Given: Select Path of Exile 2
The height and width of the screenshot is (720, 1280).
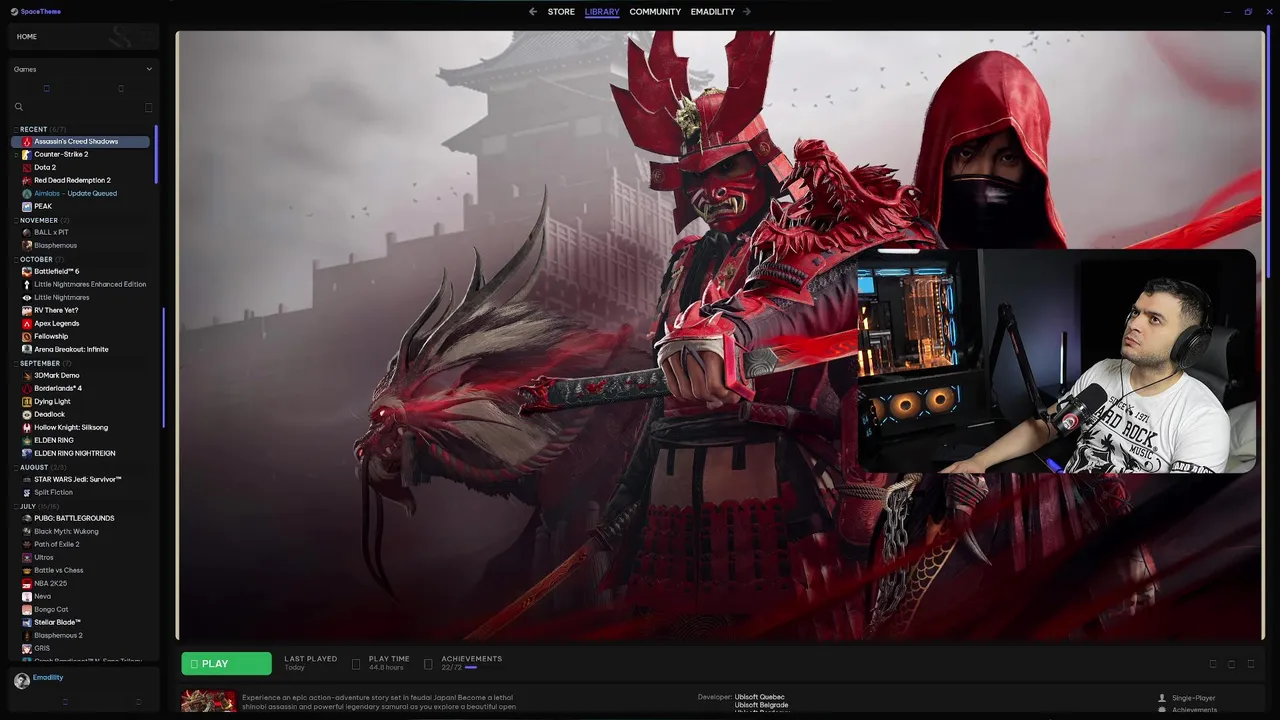Looking at the screenshot, I should pos(57,545).
